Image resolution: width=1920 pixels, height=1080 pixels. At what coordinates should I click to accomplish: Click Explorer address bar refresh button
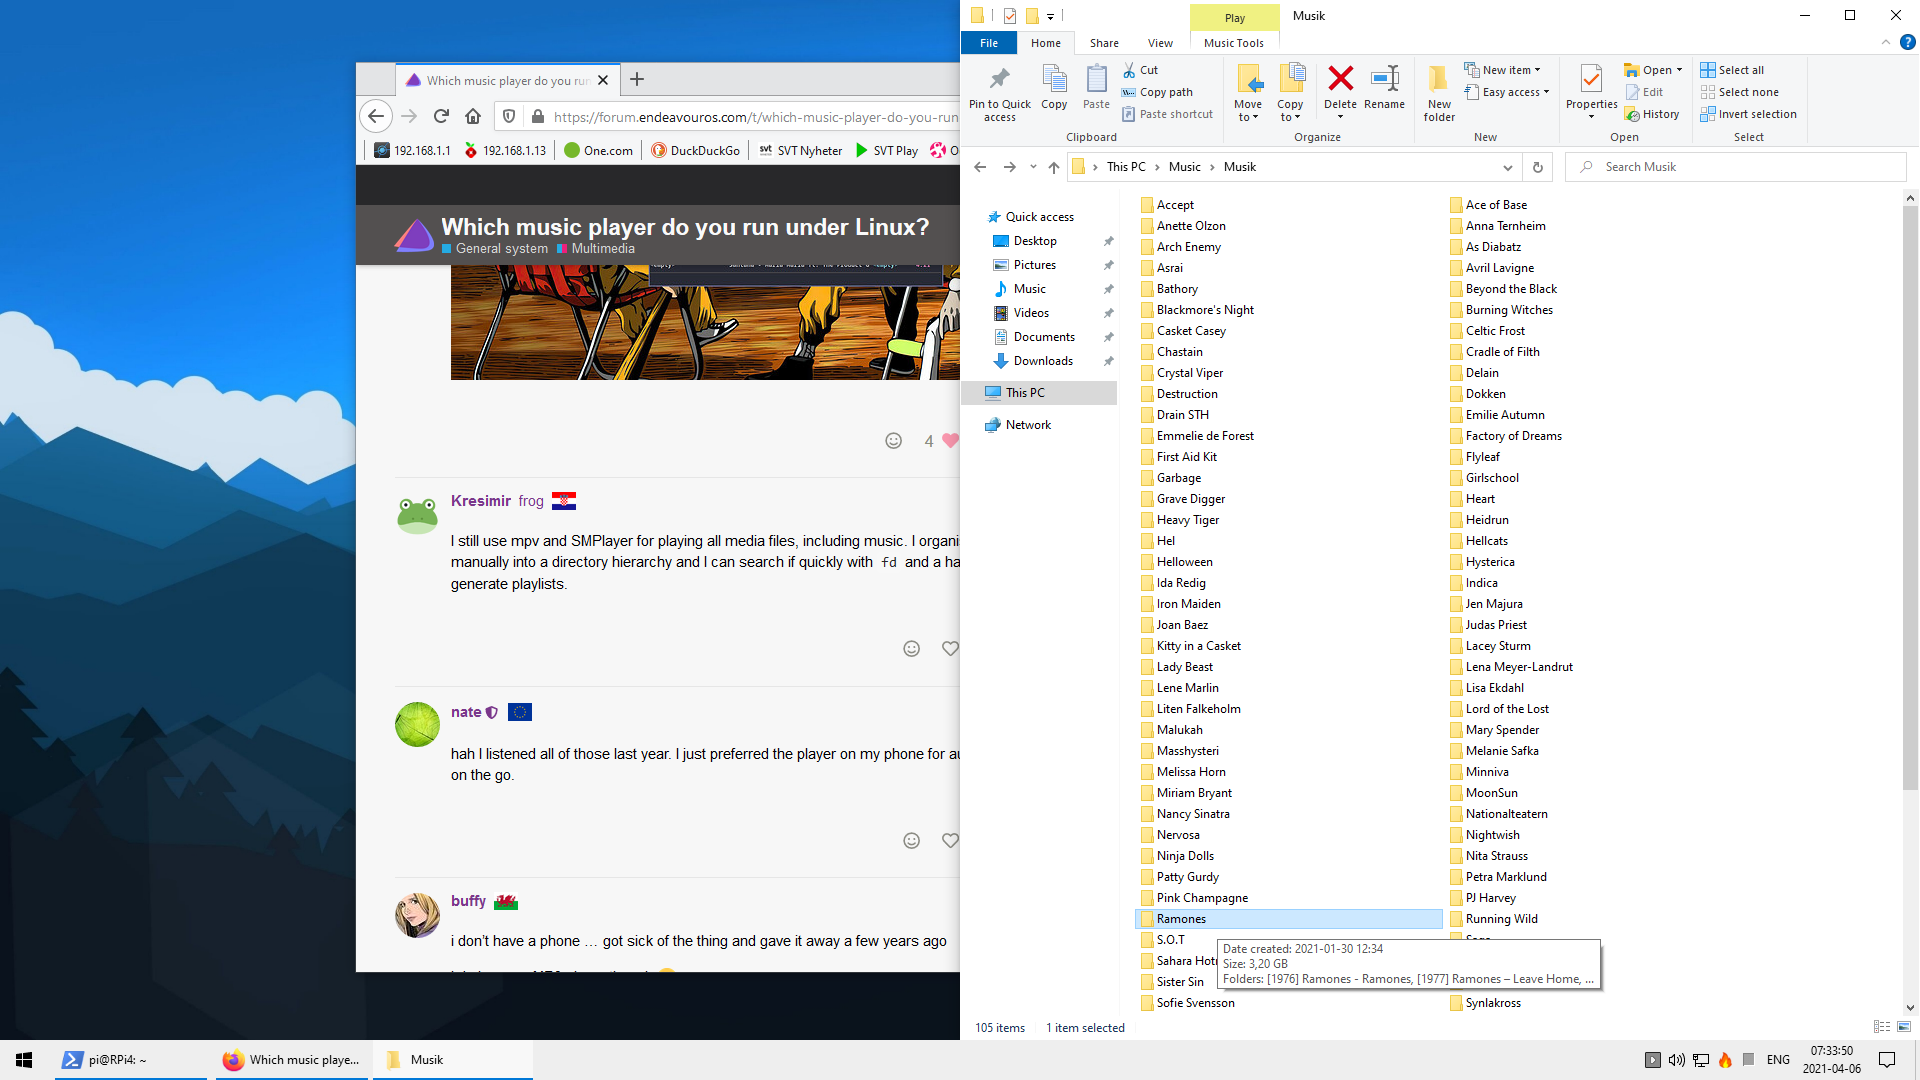(1537, 167)
